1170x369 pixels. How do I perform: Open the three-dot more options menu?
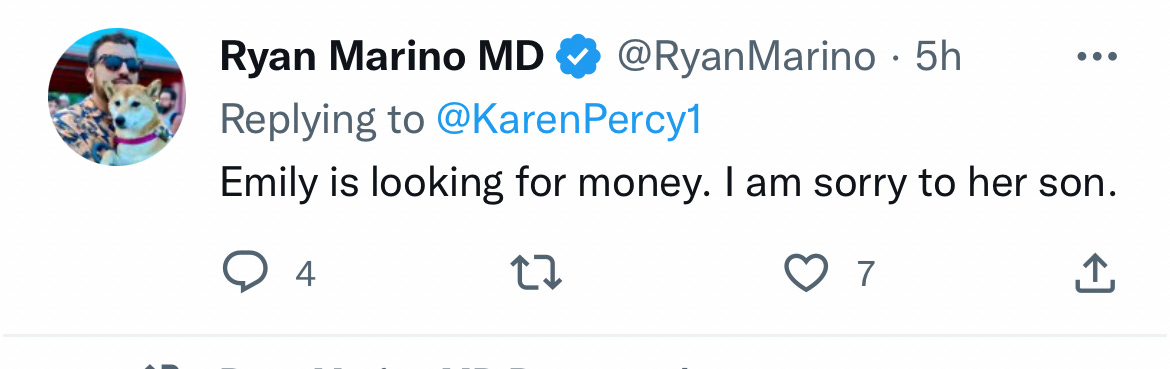[1098, 56]
